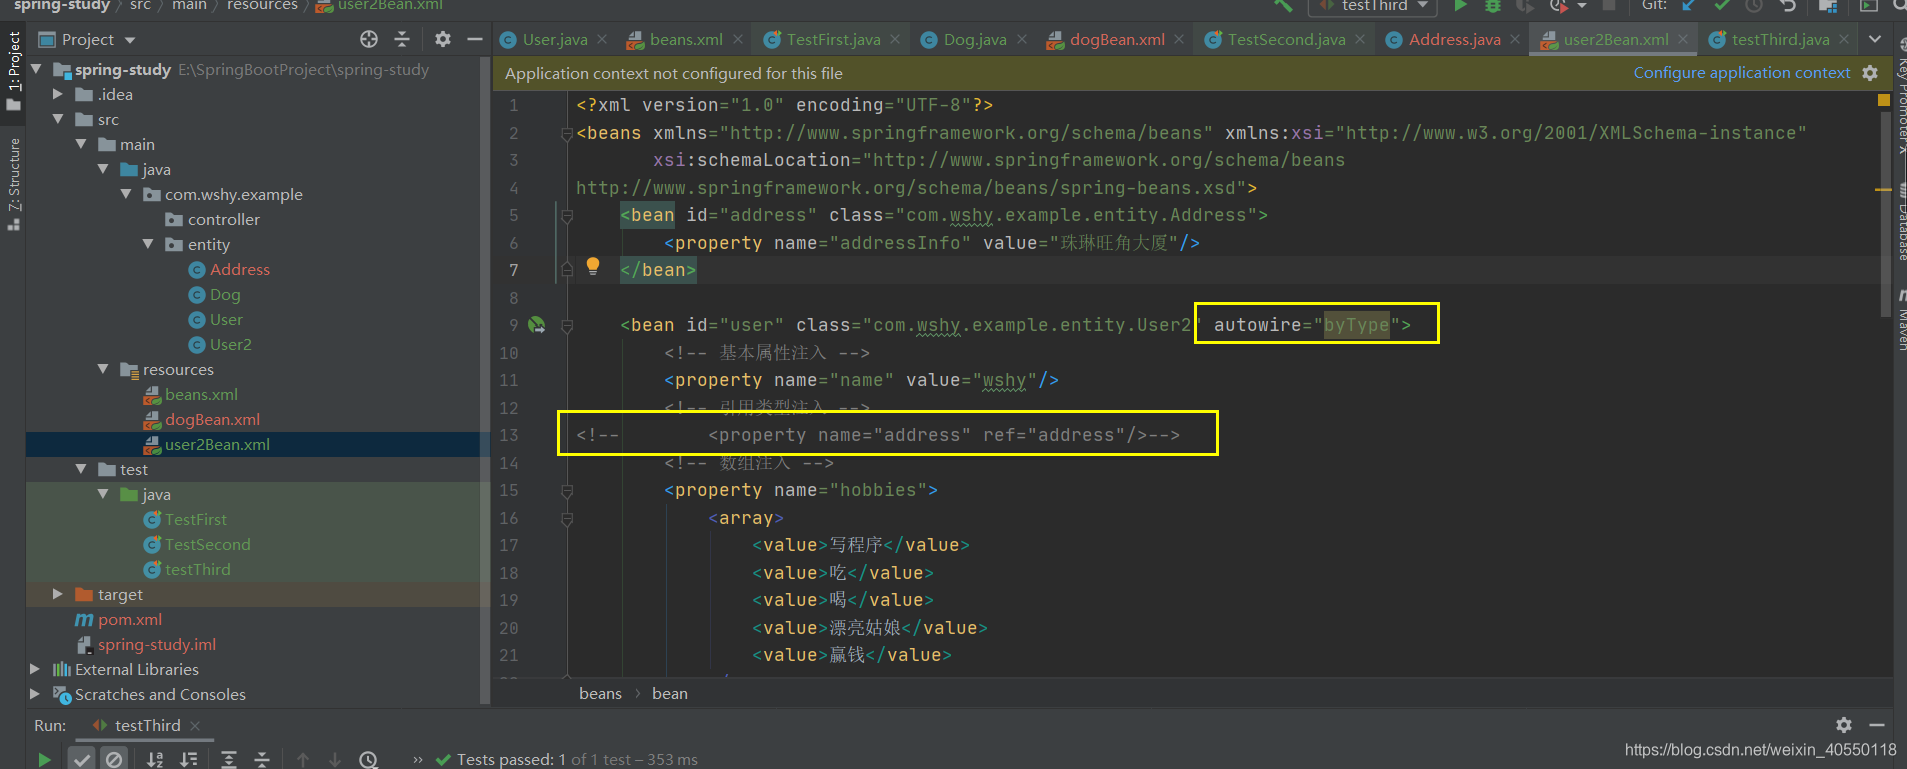Open Project Structure icon in toolbar
The image size is (1907, 769).
click(x=1827, y=6)
